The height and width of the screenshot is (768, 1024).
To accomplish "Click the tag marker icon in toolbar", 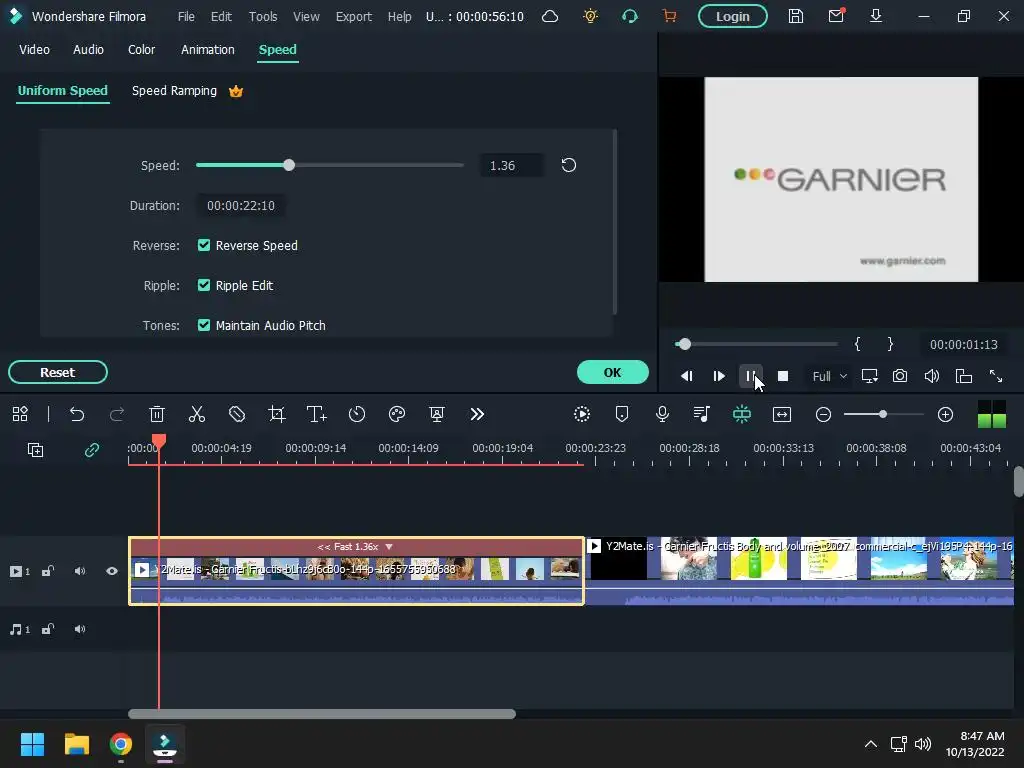I will click(x=236, y=414).
